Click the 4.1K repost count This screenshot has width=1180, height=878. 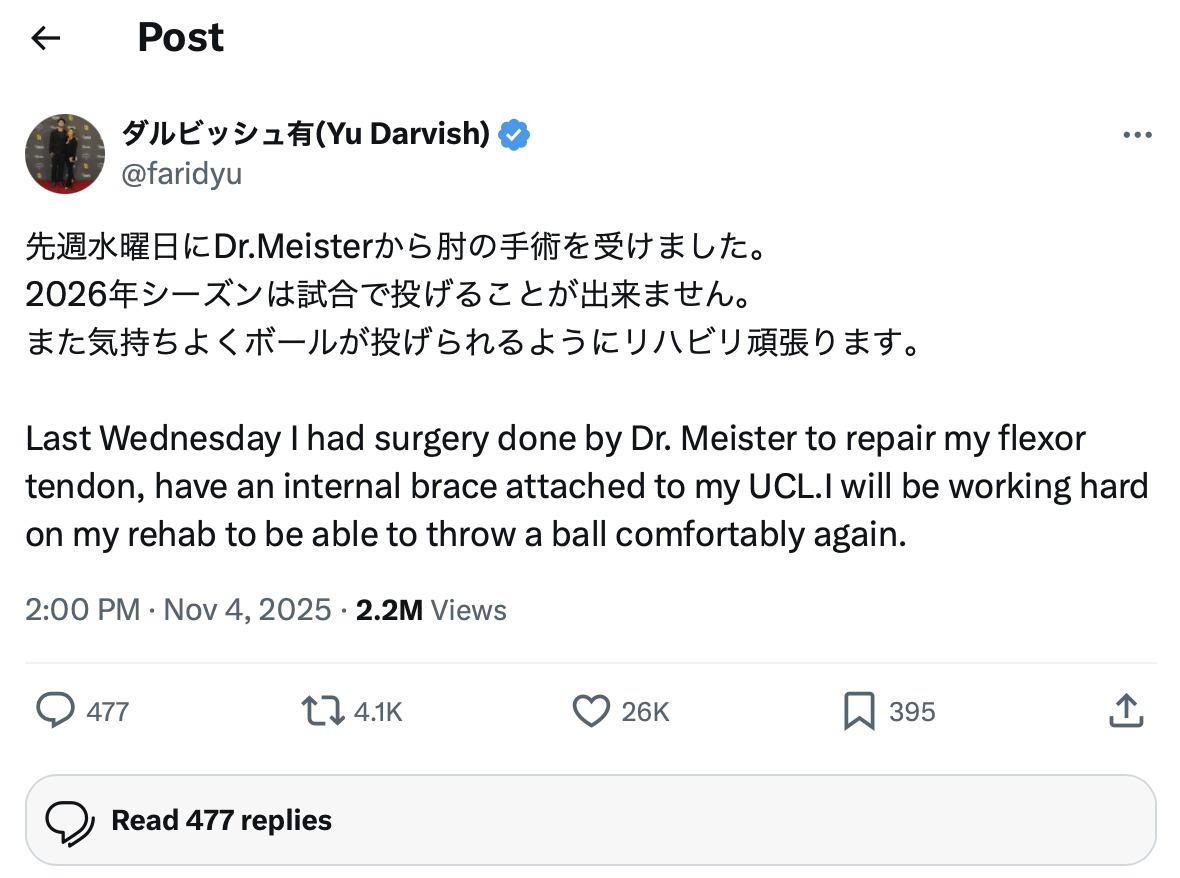click(378, 712)
